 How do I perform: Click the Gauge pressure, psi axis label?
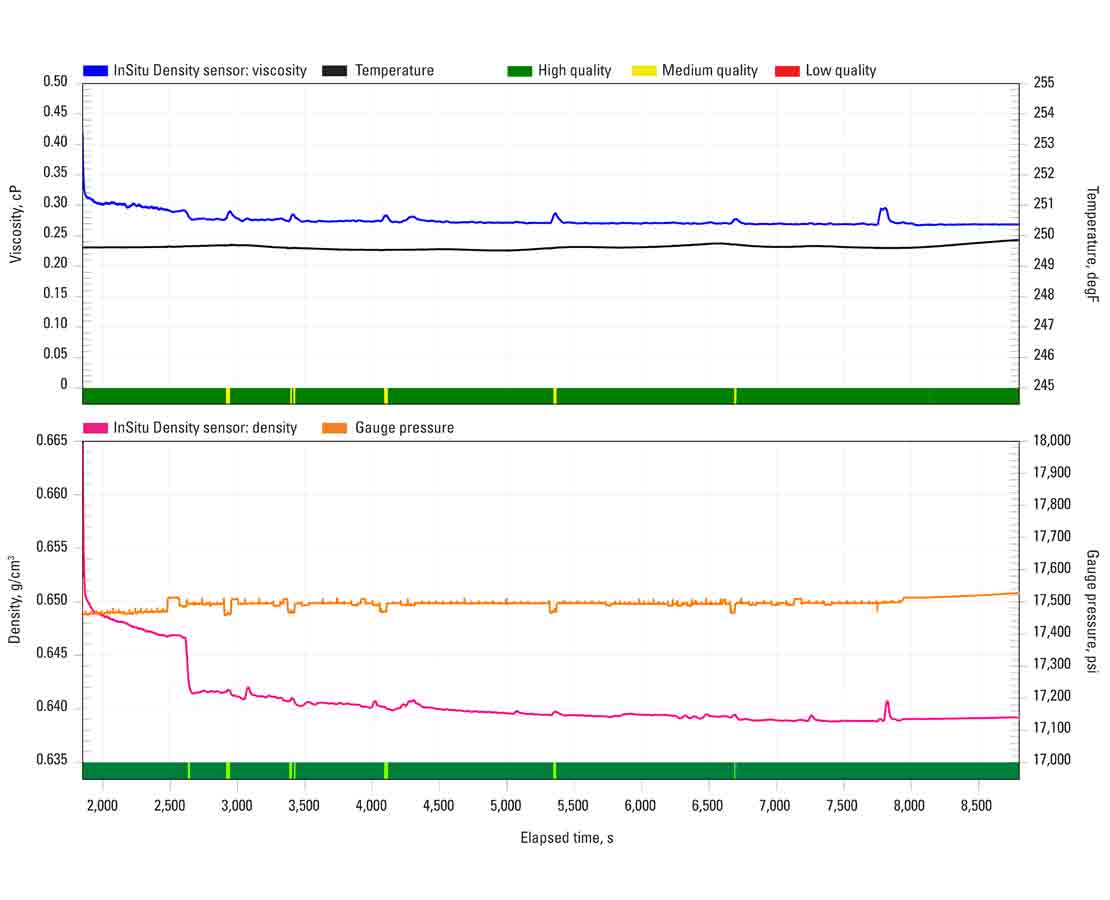click(1092, 611)
